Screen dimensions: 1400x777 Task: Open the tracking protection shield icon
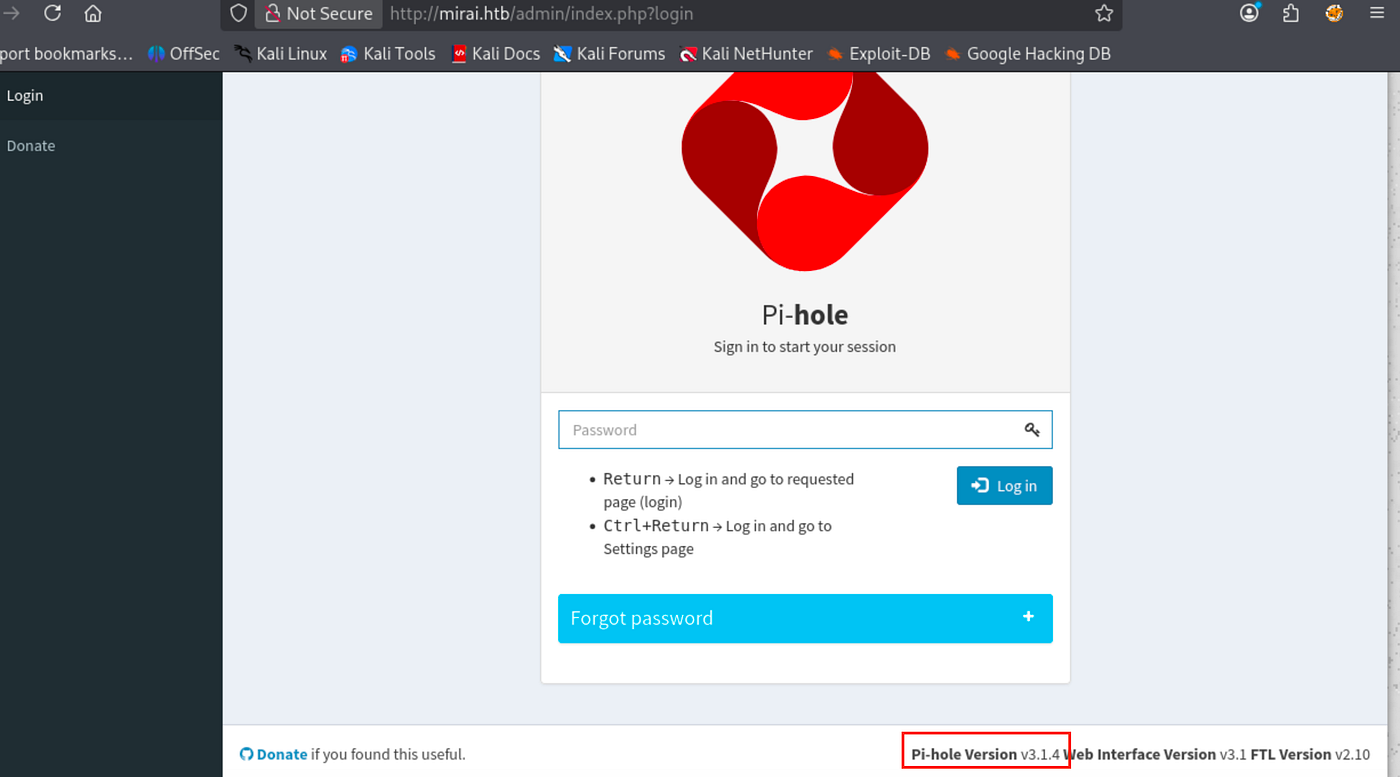238,13
